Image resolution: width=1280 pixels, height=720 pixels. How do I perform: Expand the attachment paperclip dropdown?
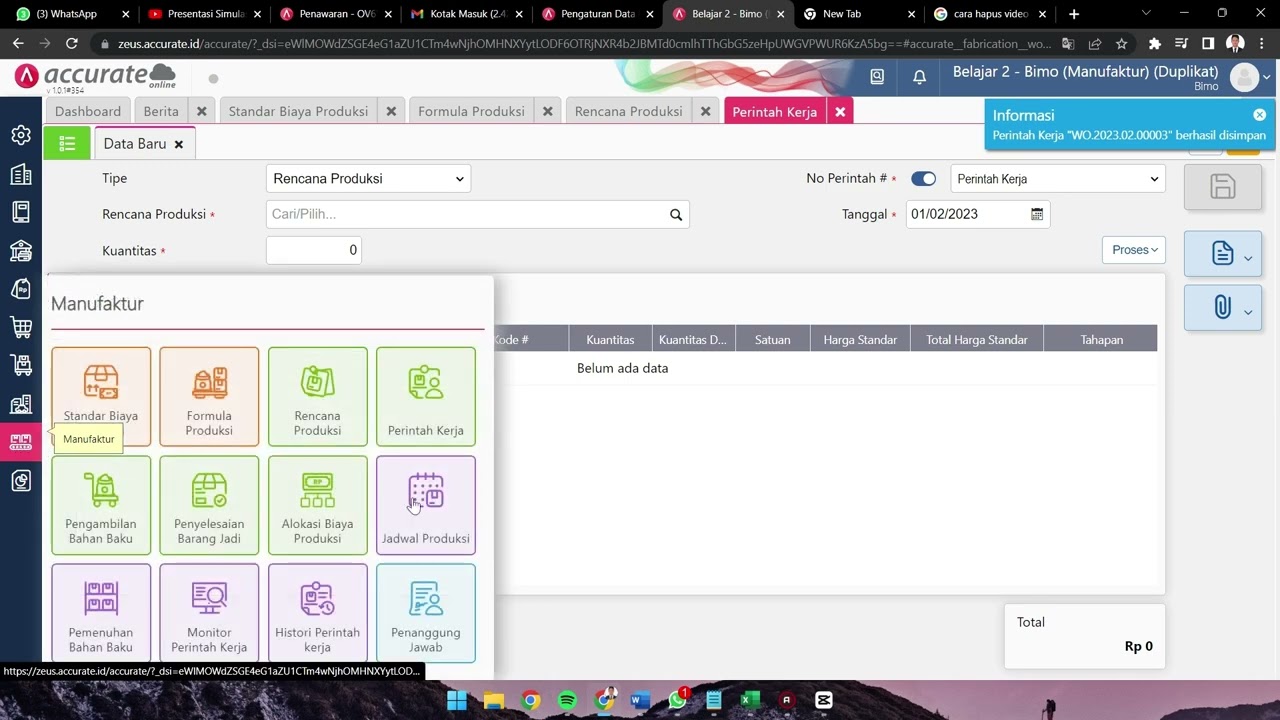tap(1222, 308)
